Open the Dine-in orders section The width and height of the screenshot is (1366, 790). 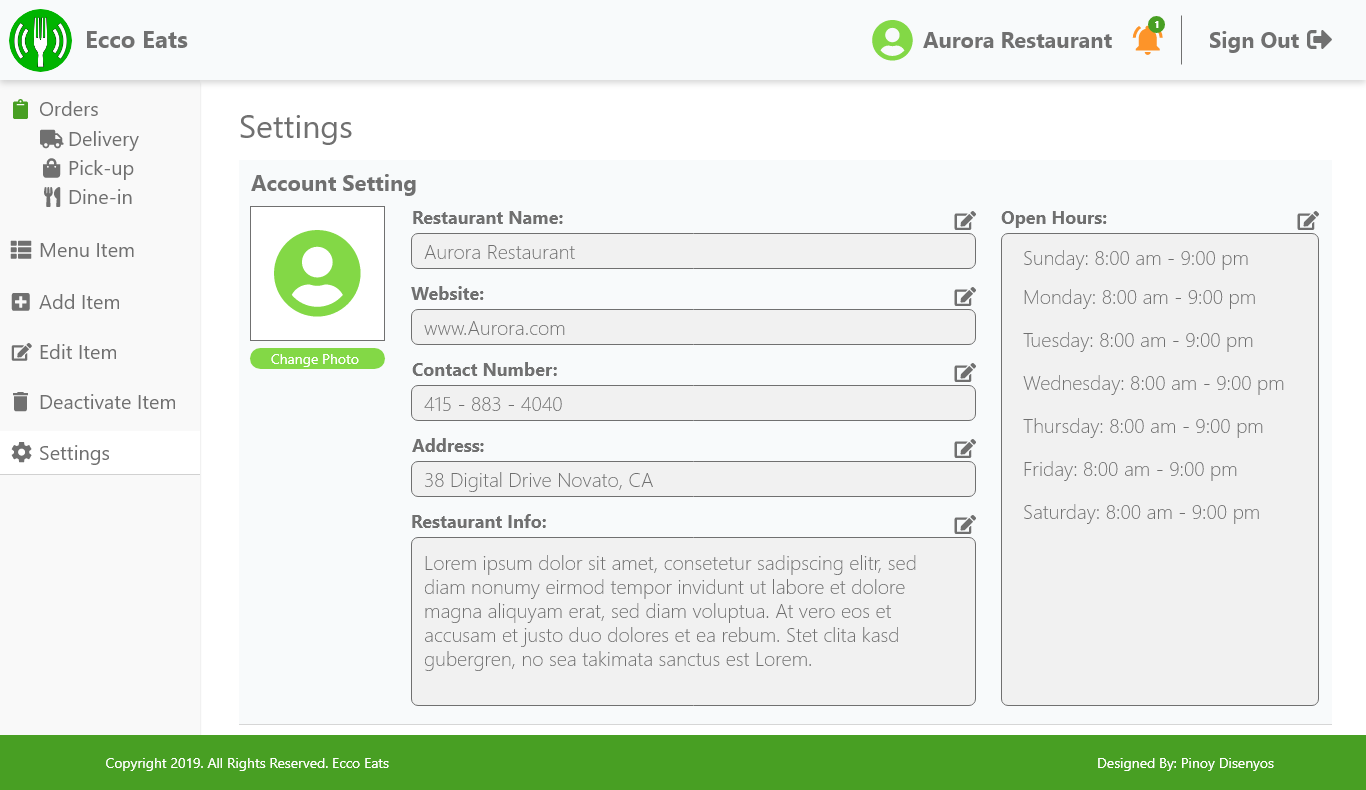point(99,197)
